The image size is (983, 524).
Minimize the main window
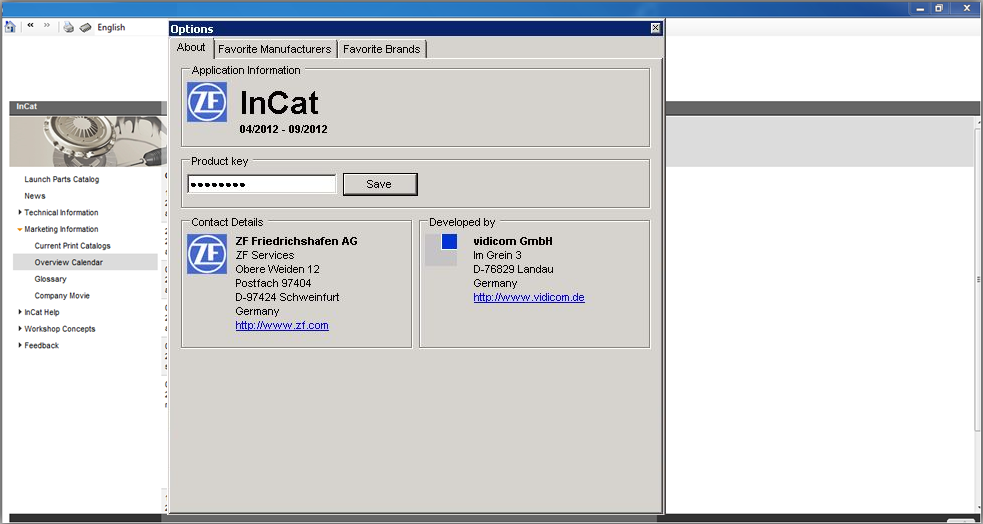(920, 8)
